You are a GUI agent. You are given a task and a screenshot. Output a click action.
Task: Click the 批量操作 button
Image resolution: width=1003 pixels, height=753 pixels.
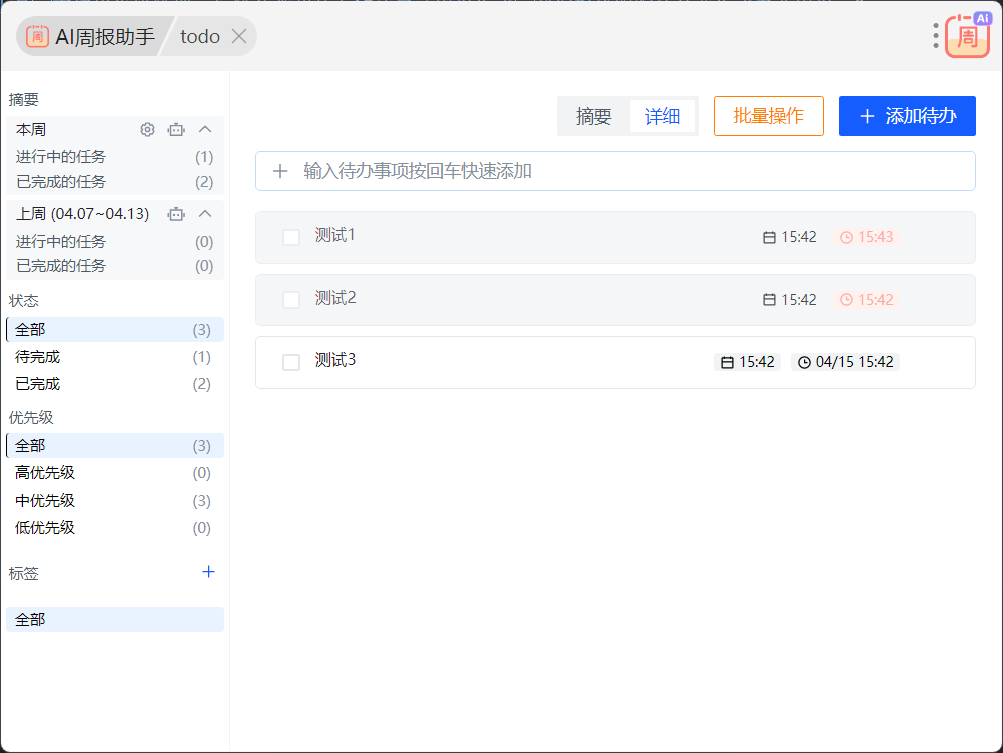769,116
